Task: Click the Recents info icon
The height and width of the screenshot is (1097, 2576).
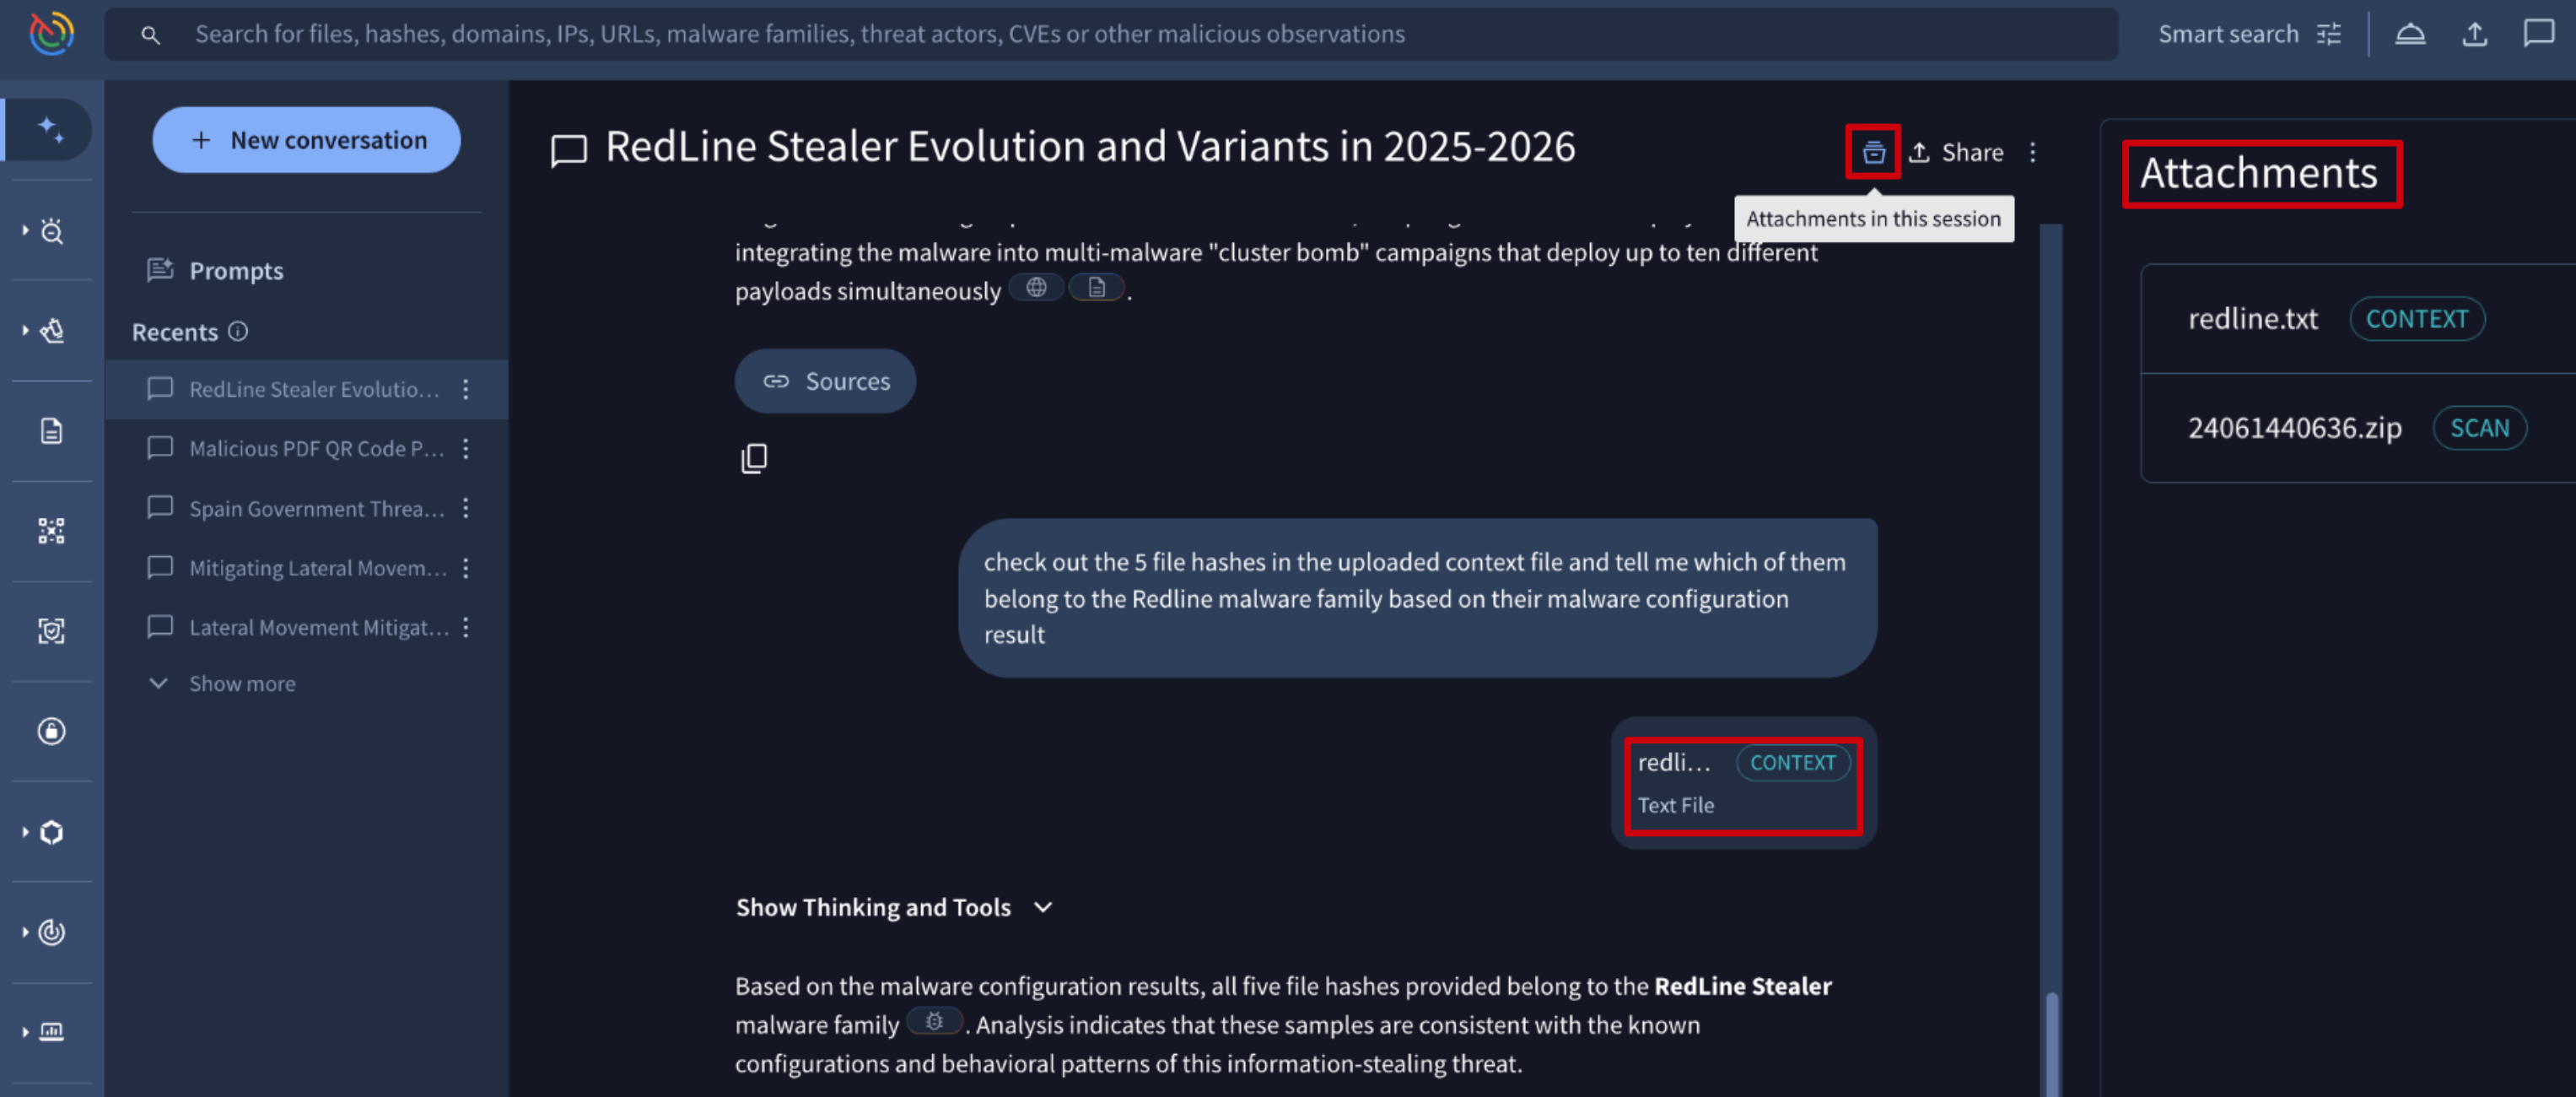Action: [x=238, y=331]
